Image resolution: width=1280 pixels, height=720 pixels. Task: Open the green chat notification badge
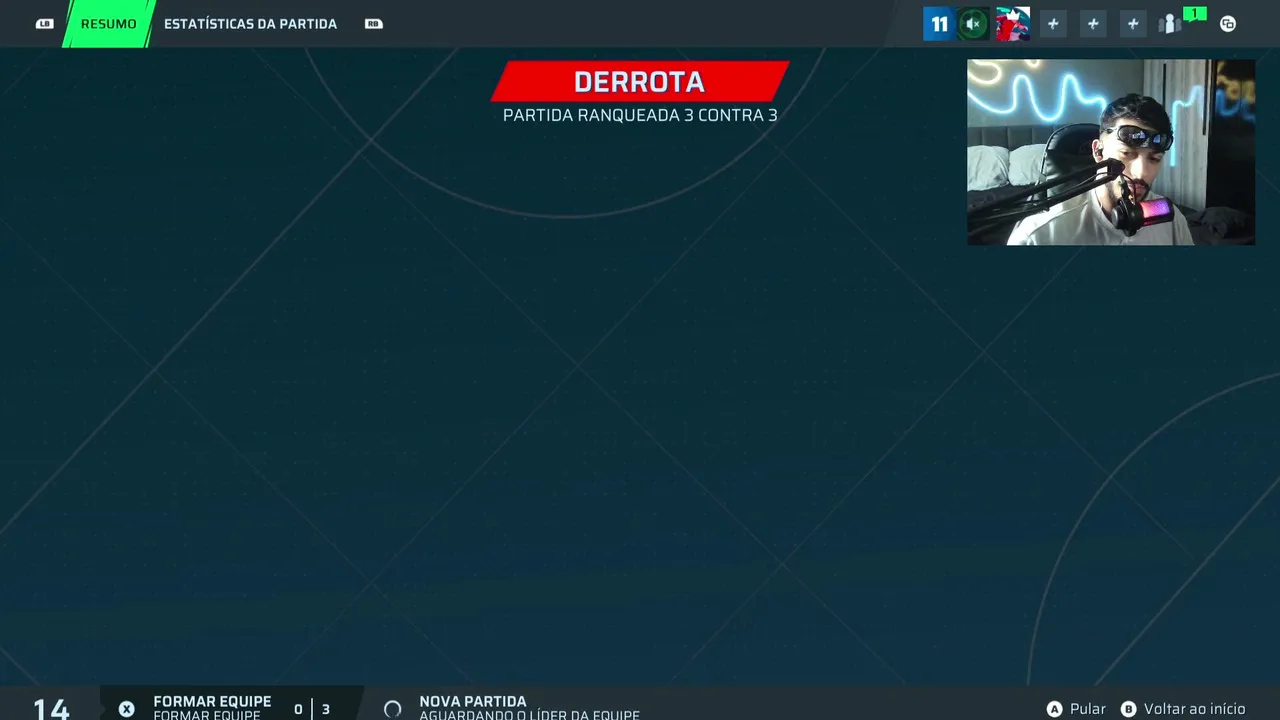1194,13
